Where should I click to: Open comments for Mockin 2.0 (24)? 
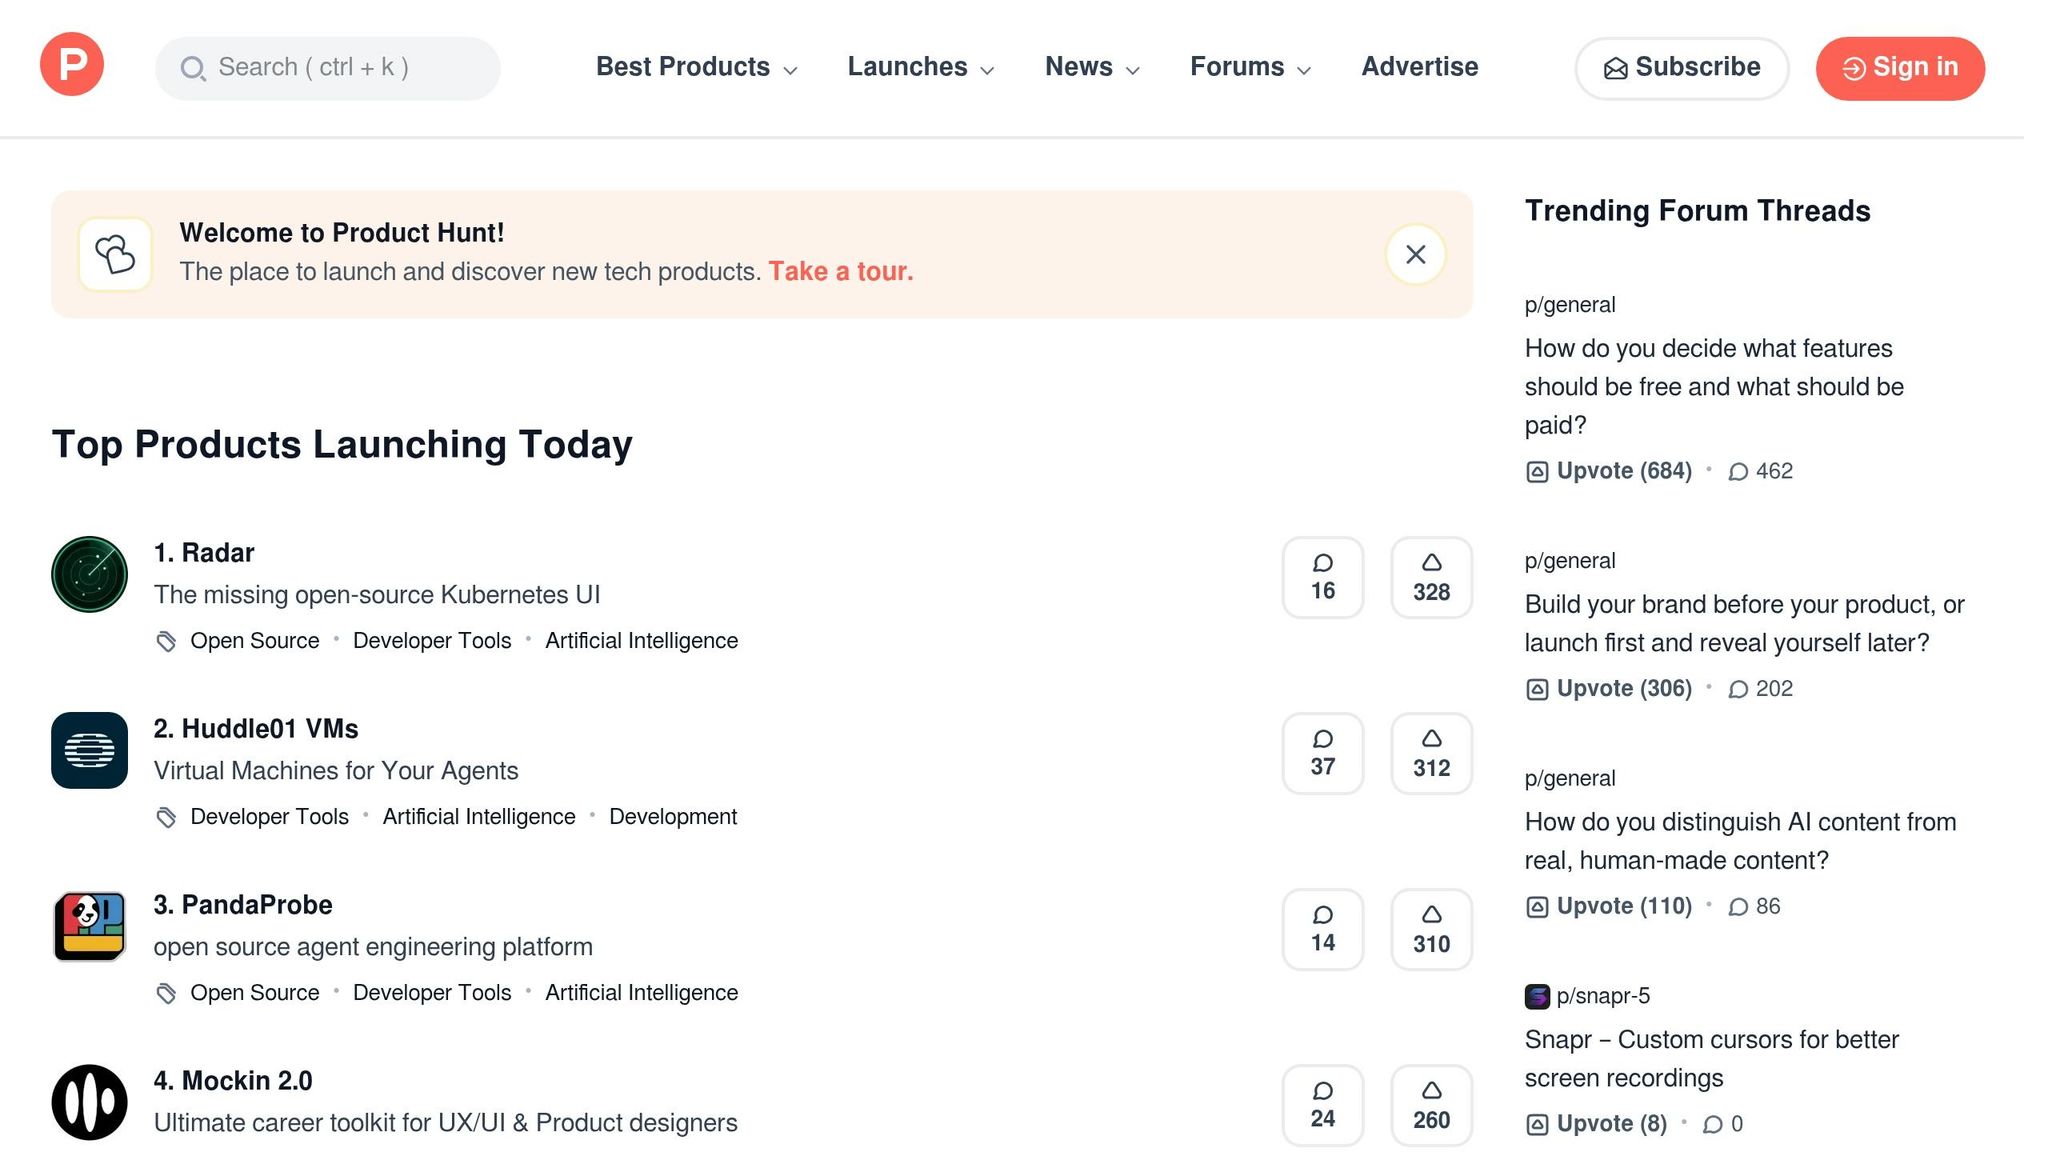click(x=1323, y=1105)
